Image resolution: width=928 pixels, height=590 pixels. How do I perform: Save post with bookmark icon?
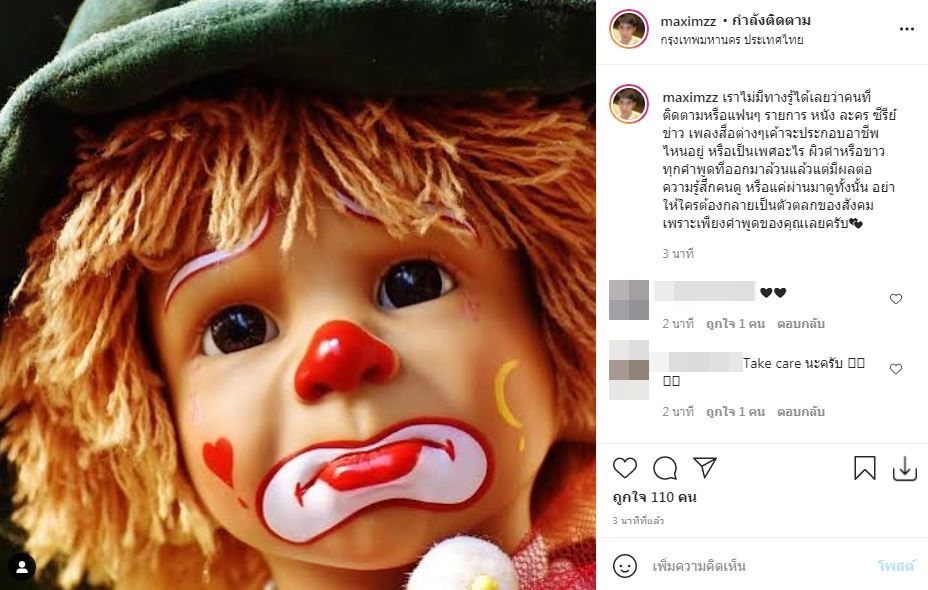click(865, 468)
